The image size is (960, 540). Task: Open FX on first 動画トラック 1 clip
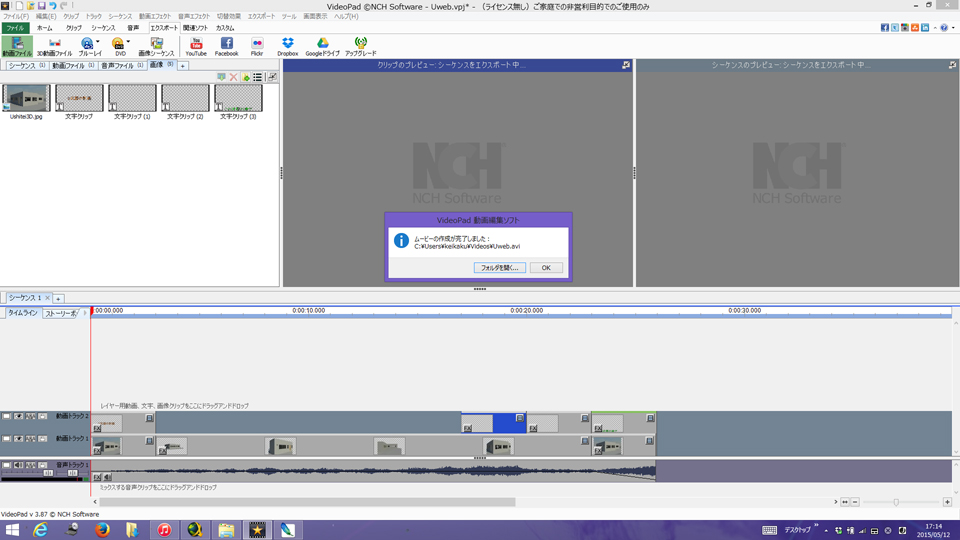pos(97,451)
